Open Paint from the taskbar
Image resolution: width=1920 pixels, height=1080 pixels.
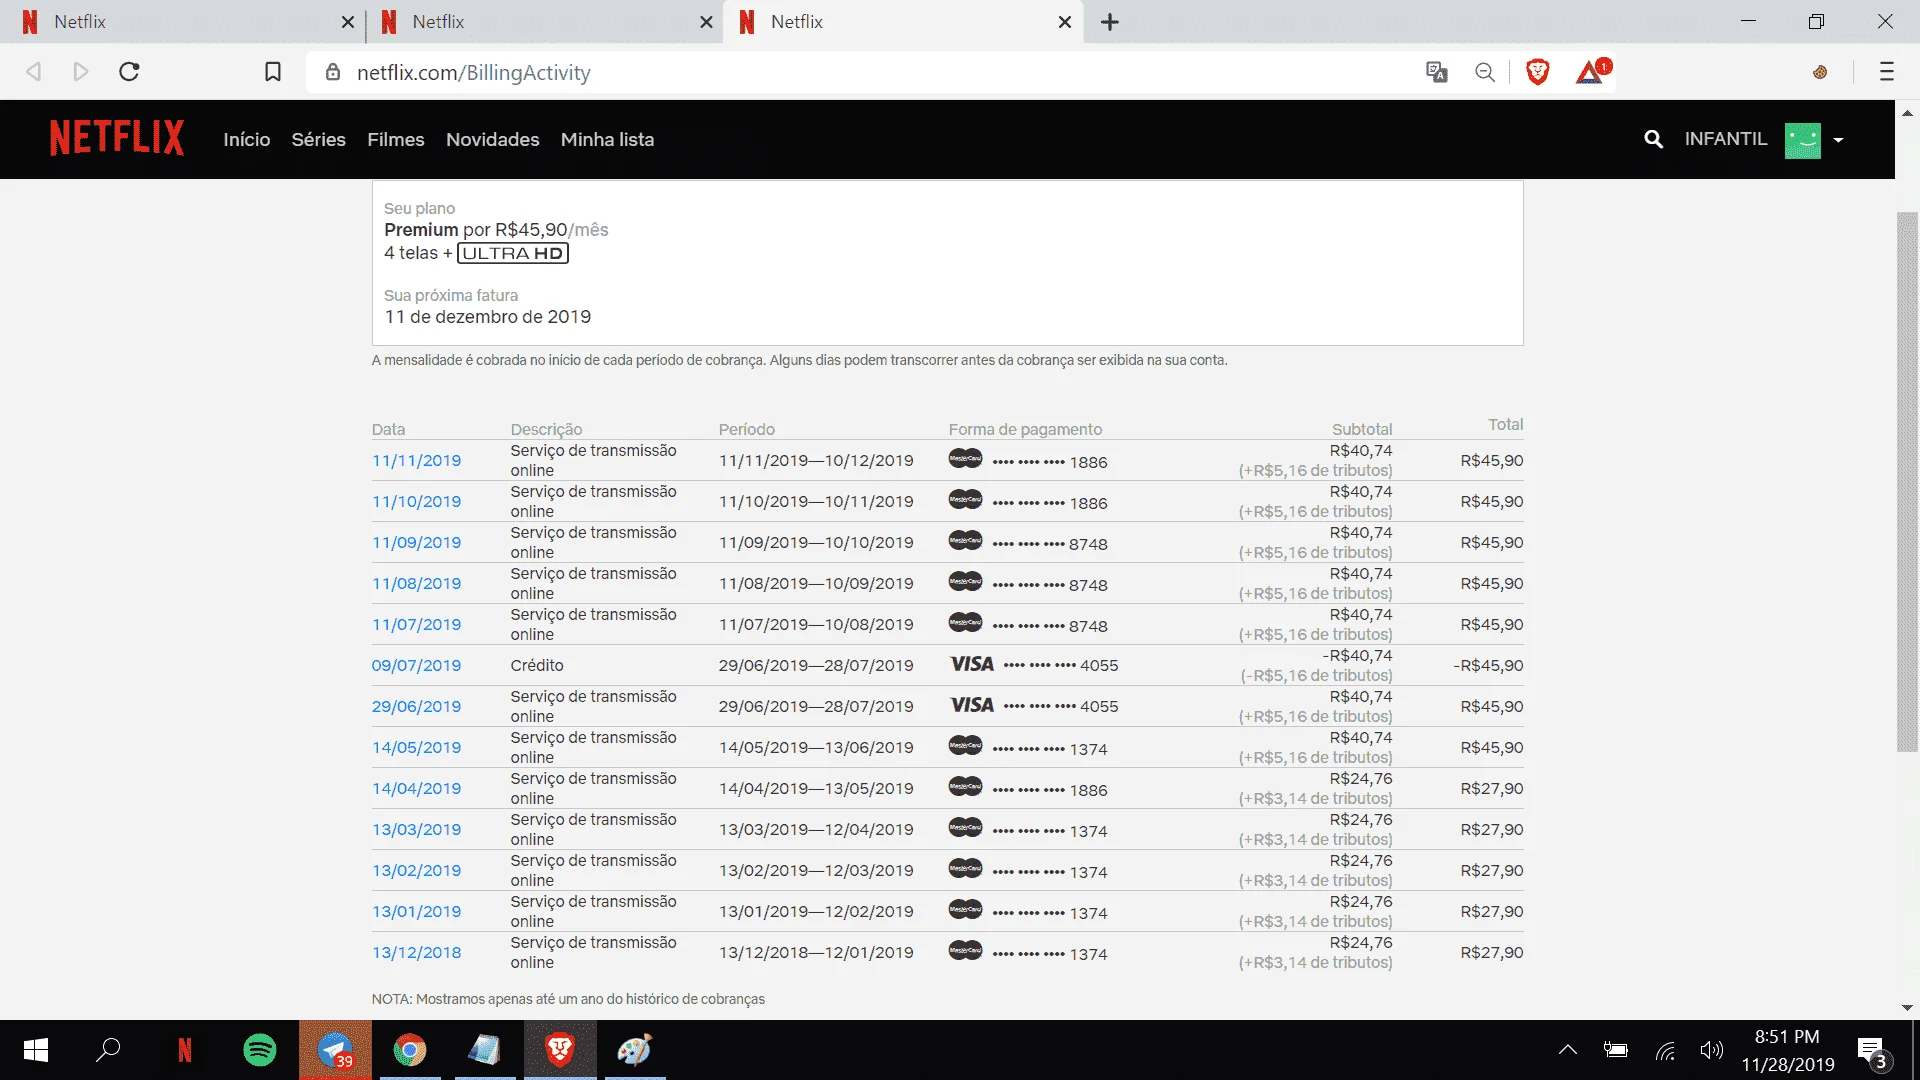635,1050
